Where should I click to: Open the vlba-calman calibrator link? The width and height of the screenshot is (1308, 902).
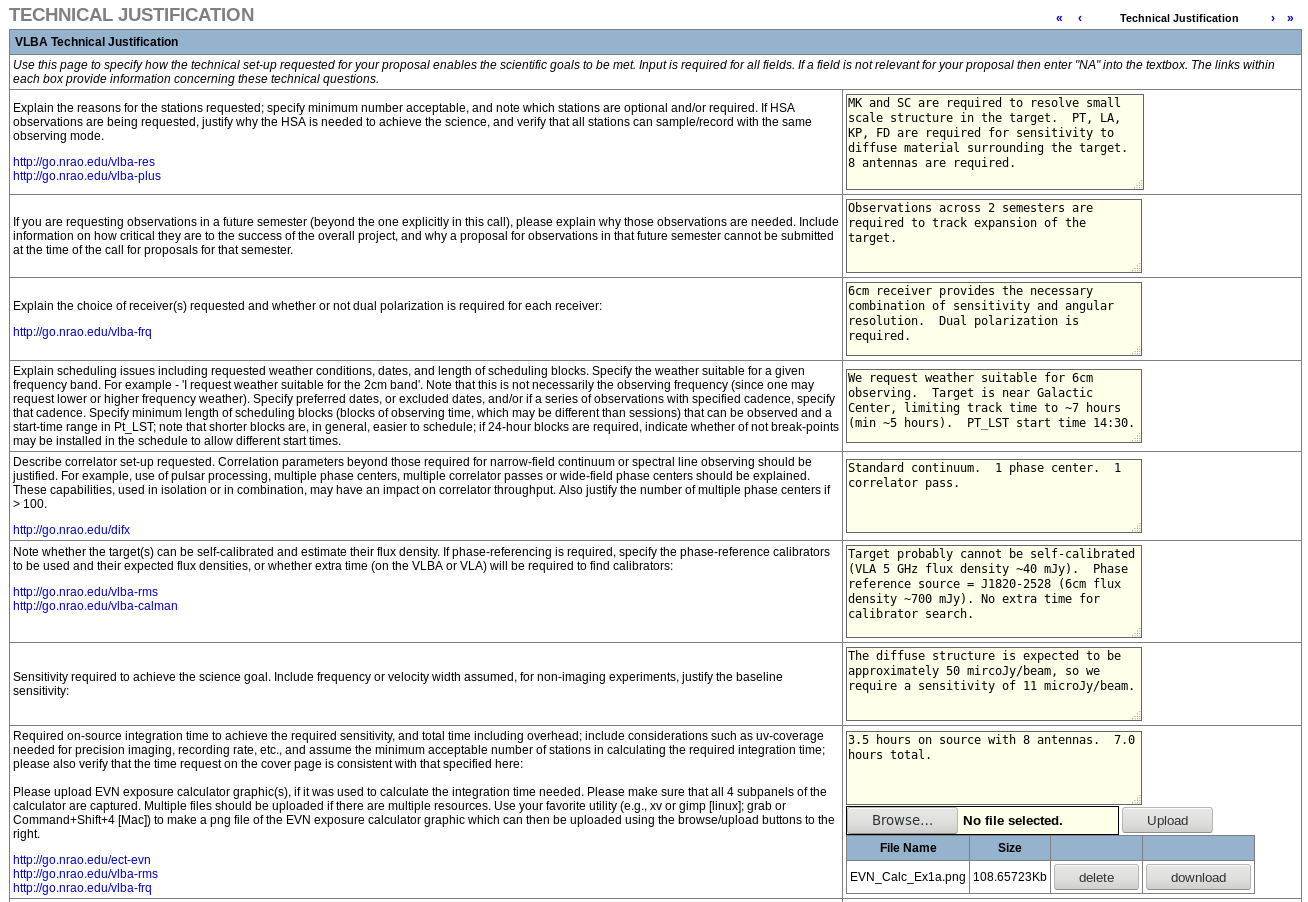click(94, 605)
